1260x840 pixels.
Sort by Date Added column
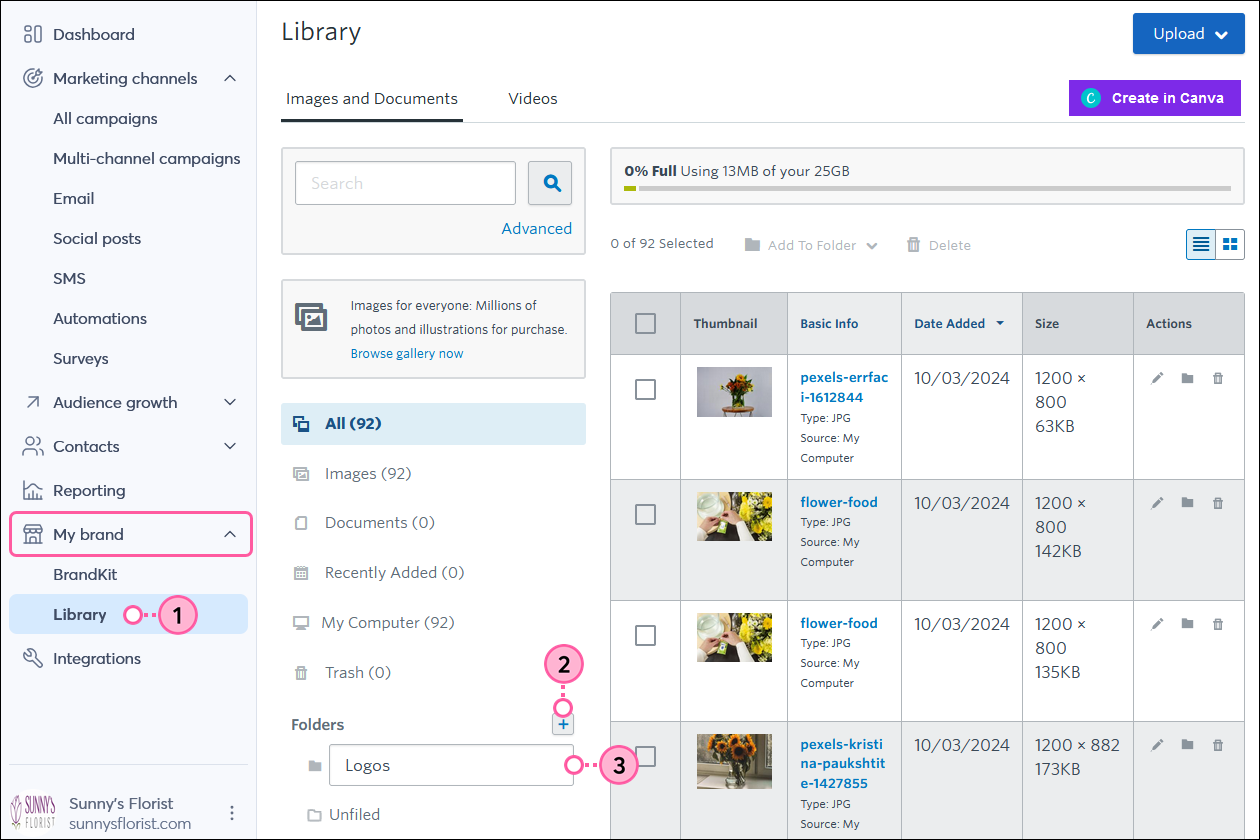click(x=958, y=323)
